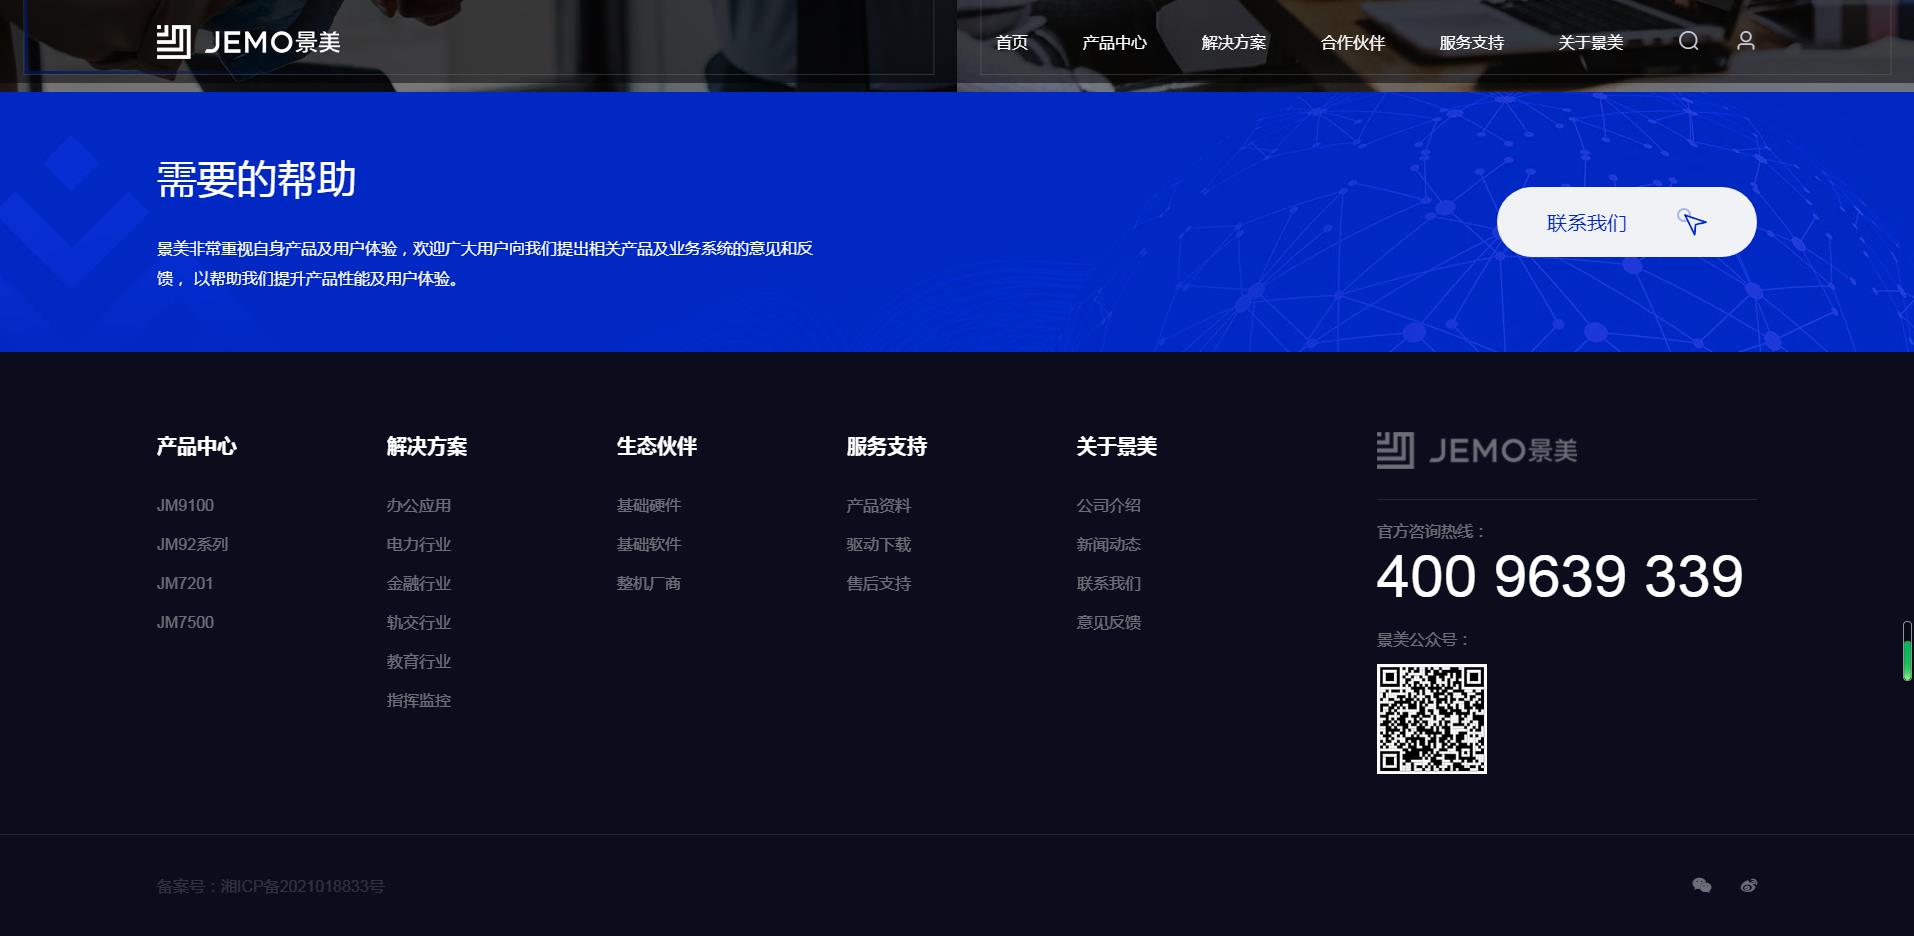Open 解决方案 in top navigation
The image size is (1914, 936).
(1233, 43)
